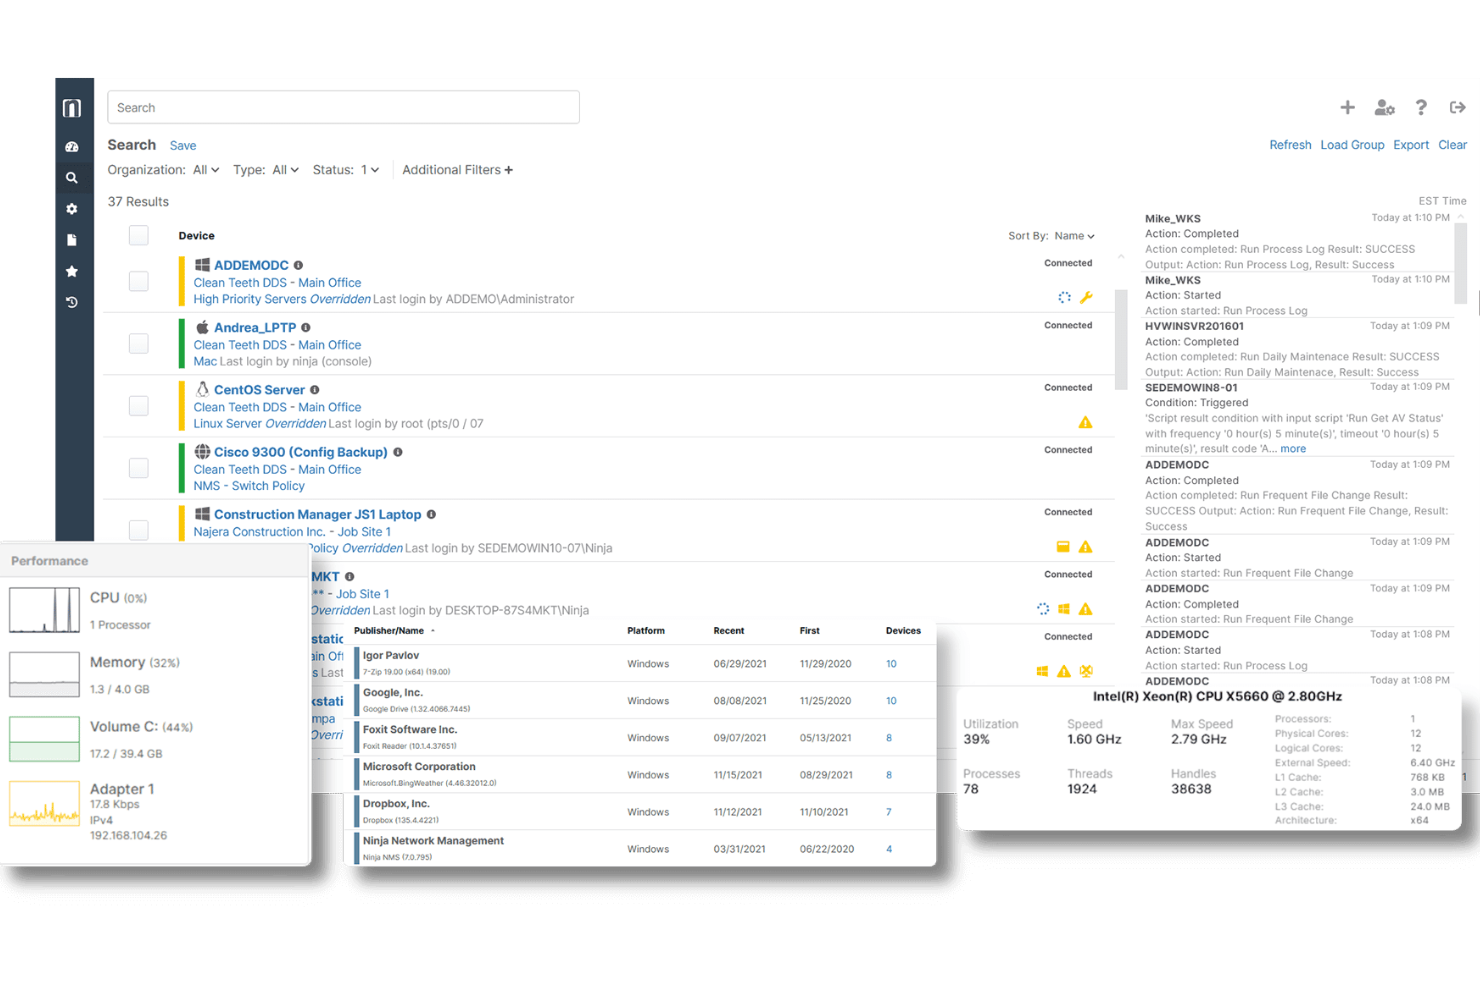This screenshot has width=1480, height=987.
Task: Click the Platform column header
Action: pyautogui.click(x=646, y=631)
